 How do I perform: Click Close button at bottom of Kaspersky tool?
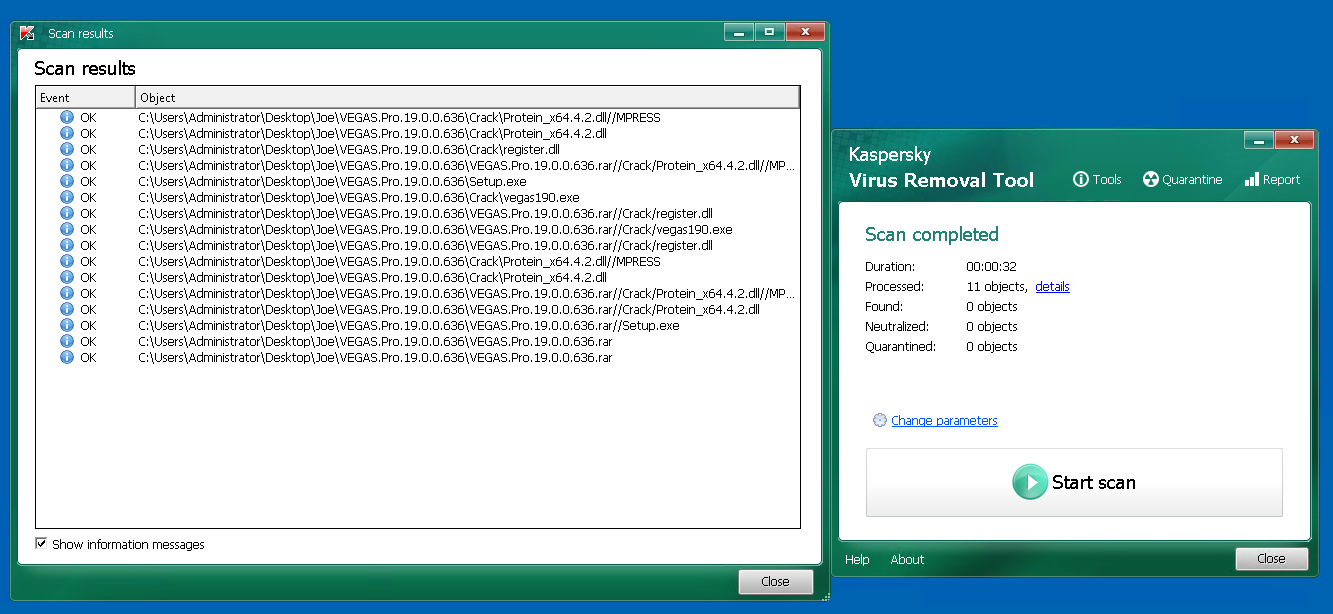pyautogui.click(x=1271, y=559)
